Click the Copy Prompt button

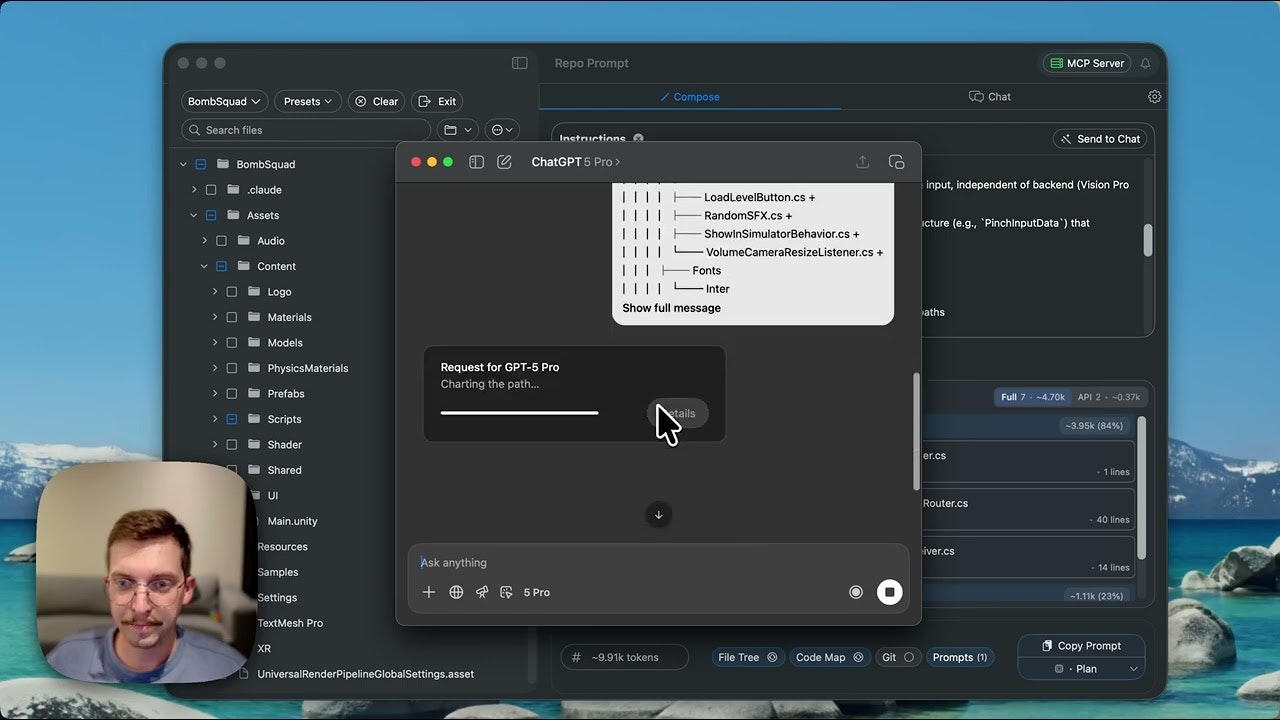[1081, 646]
